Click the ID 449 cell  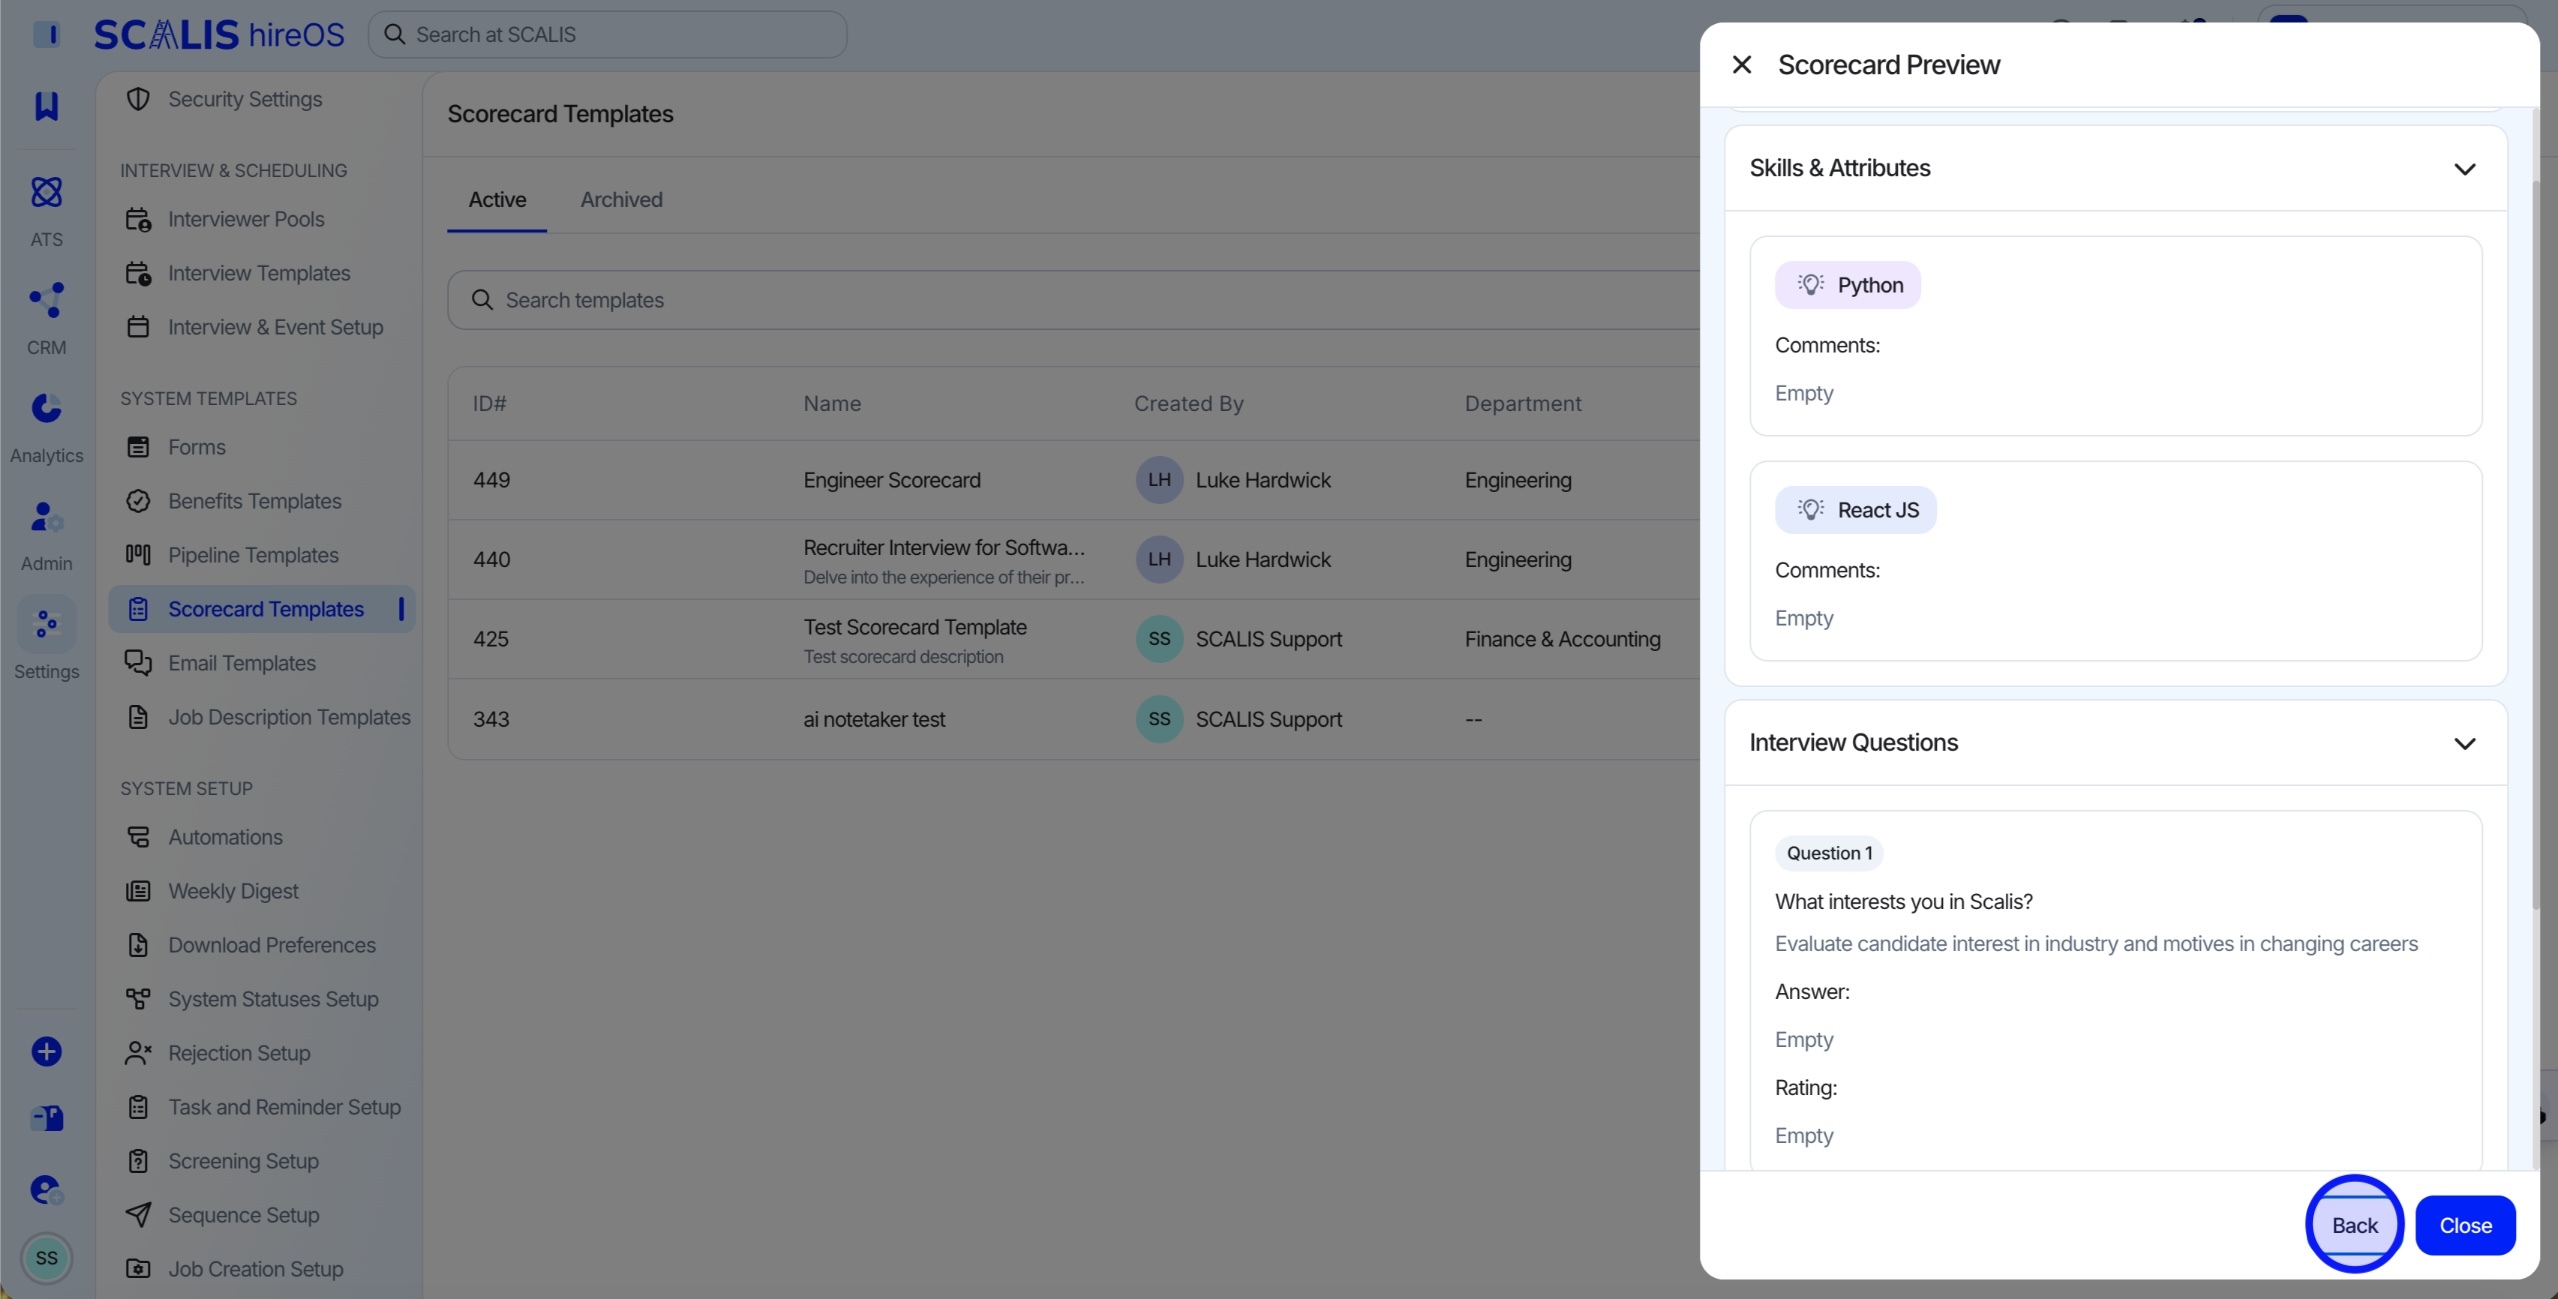(491, 480)
